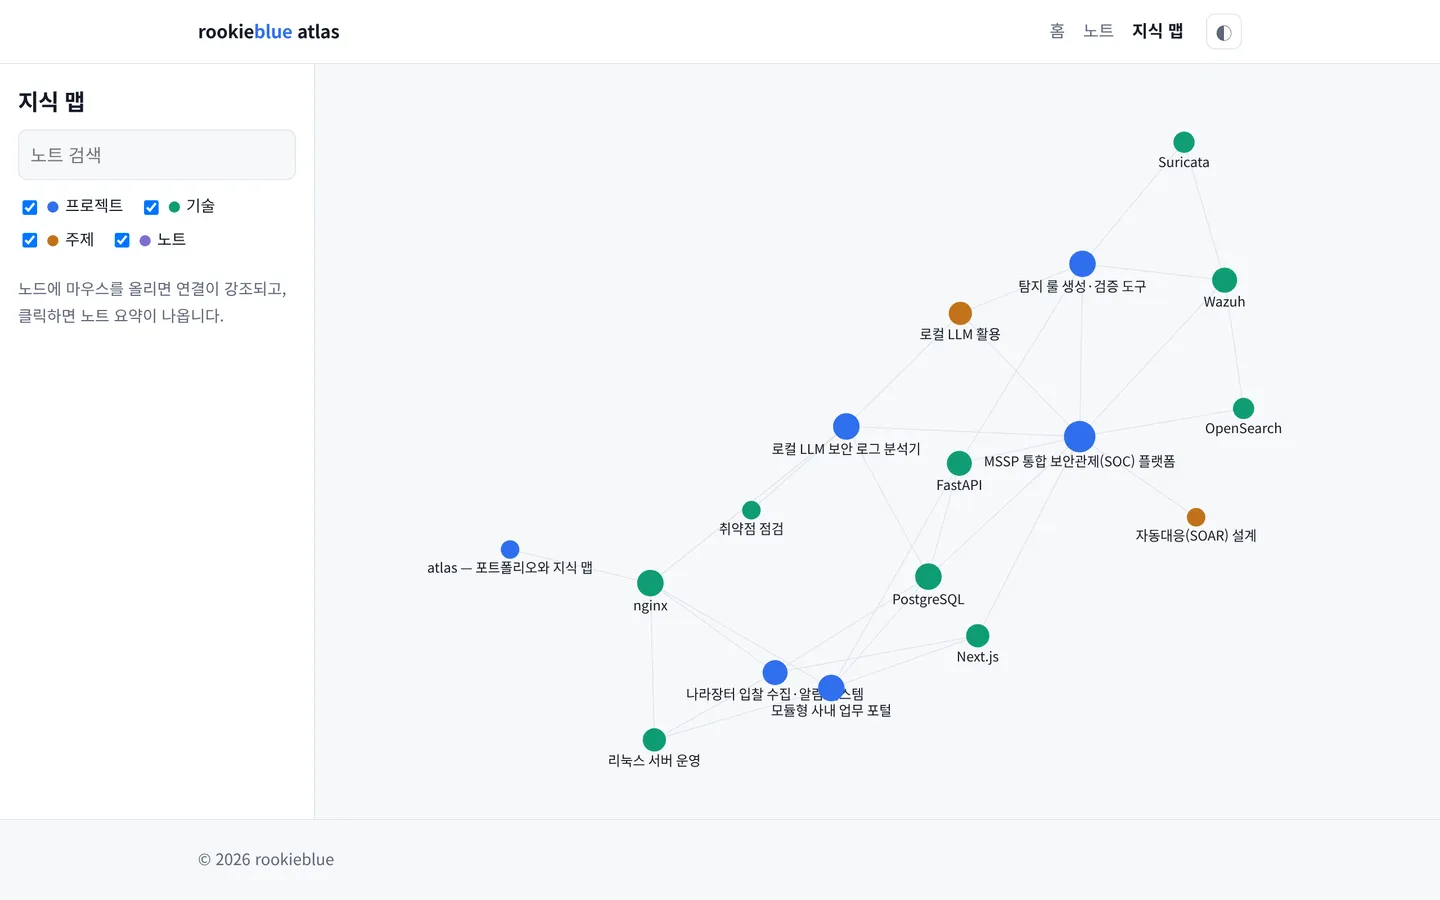Toggle the 기술 filter checkbox
This screenshot has width=1440, height=900.
pos(151,207)
